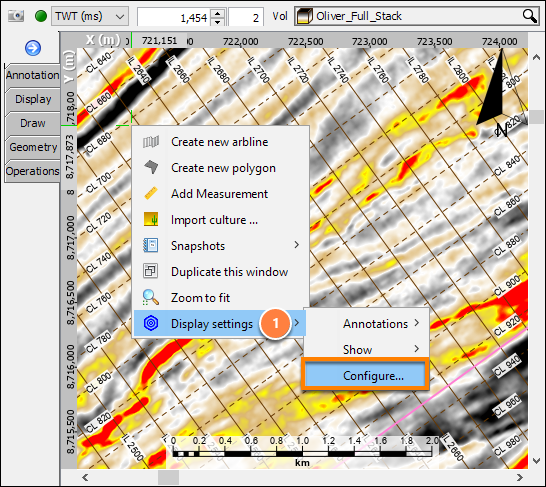546x487 pixels.
Task: Expand the Snapshots submenu arrow
Action: coord(296,245)
